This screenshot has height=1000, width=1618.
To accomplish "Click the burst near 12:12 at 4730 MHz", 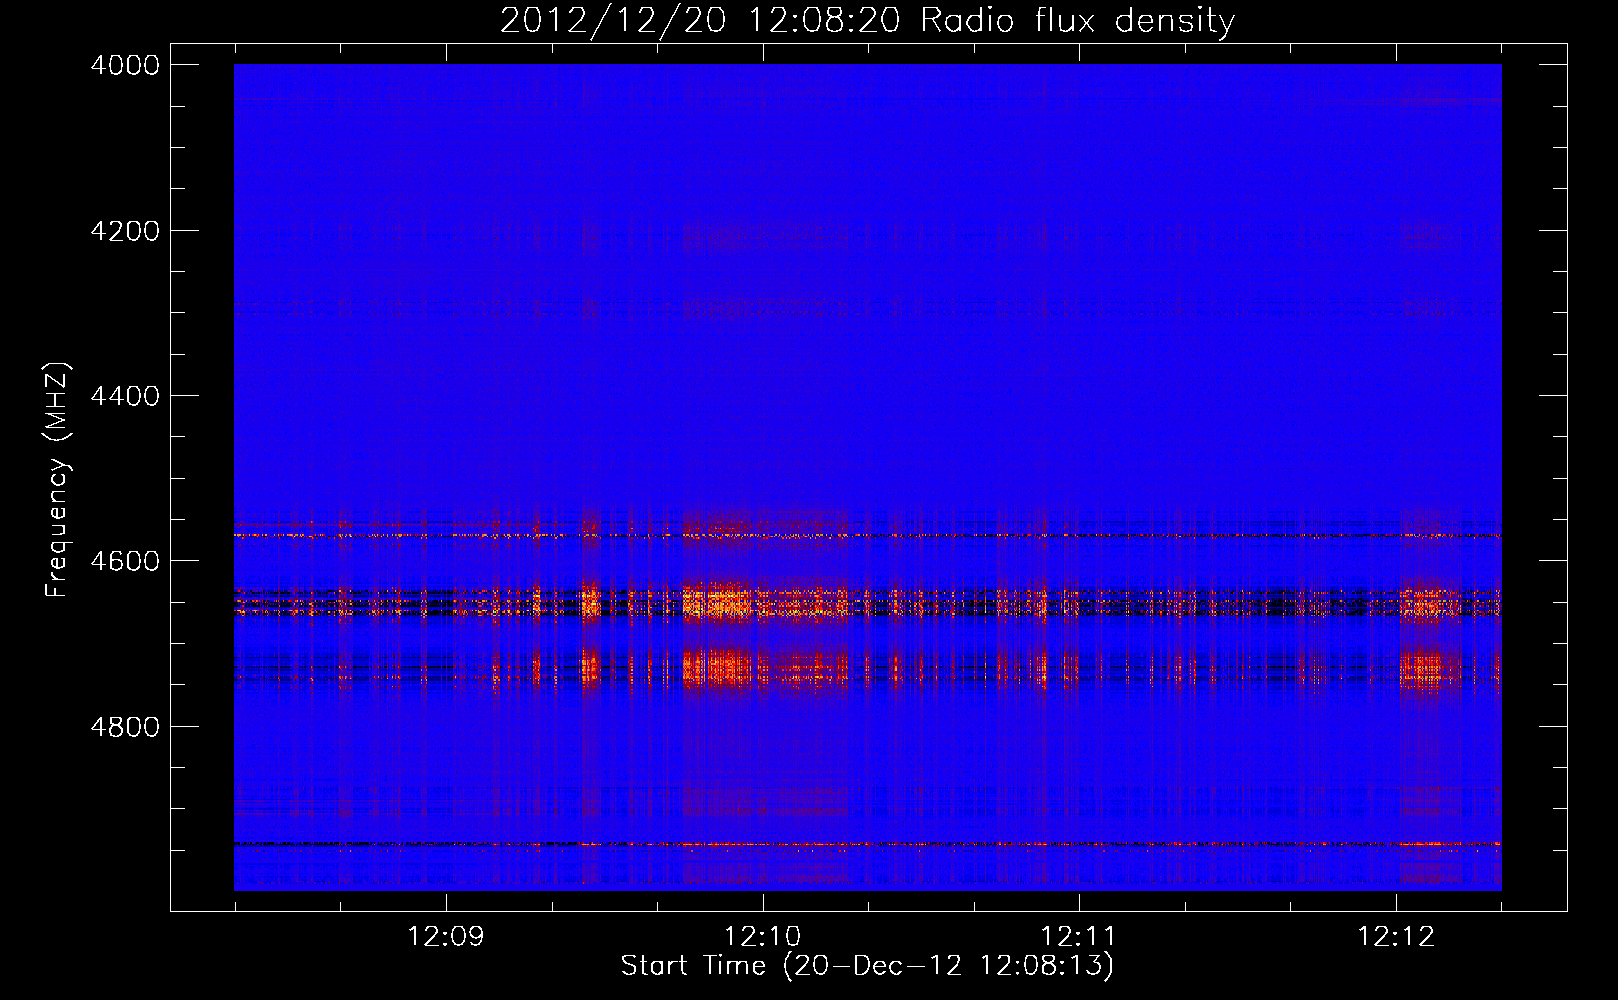I will (1427, 668).
